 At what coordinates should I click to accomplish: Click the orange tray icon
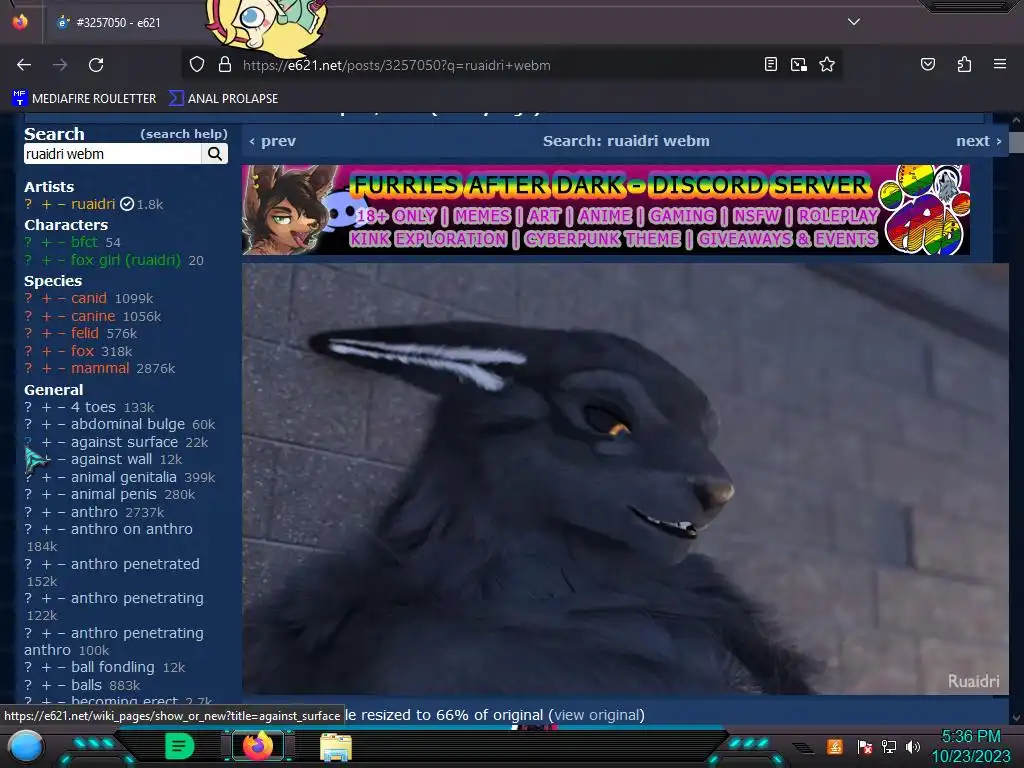point(835,746)
